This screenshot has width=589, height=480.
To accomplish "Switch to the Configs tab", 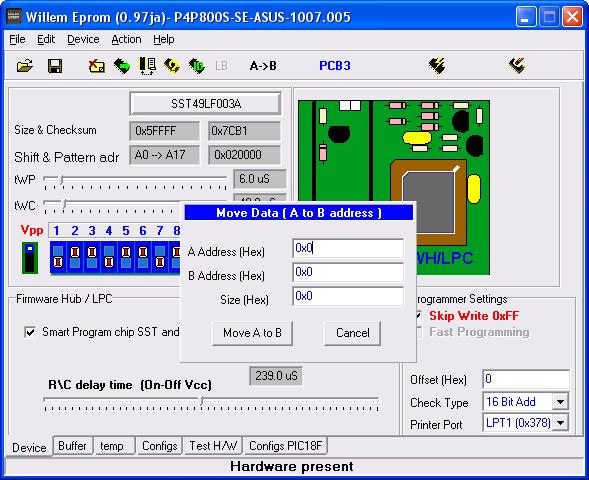I will tap(159, 446).
